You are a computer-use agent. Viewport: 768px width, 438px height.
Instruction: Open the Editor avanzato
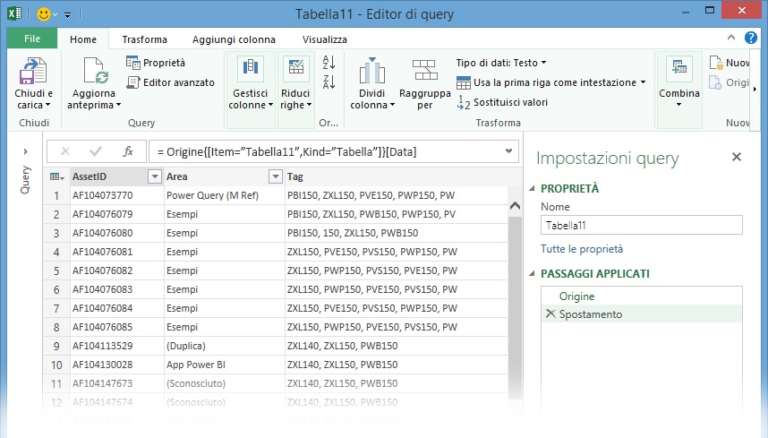coord(170,82)
